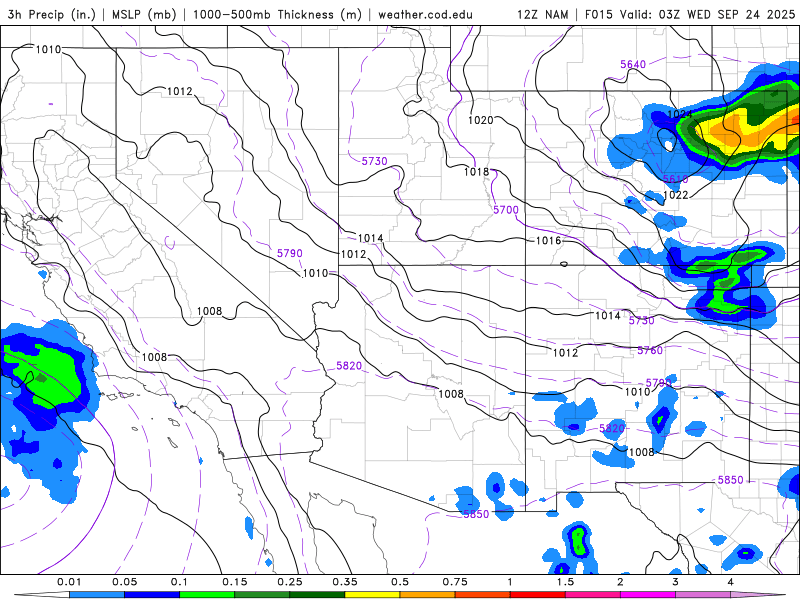The image size is (800, 600).
Task: Click the legend value label '0.75'
Action: (455, 582)
